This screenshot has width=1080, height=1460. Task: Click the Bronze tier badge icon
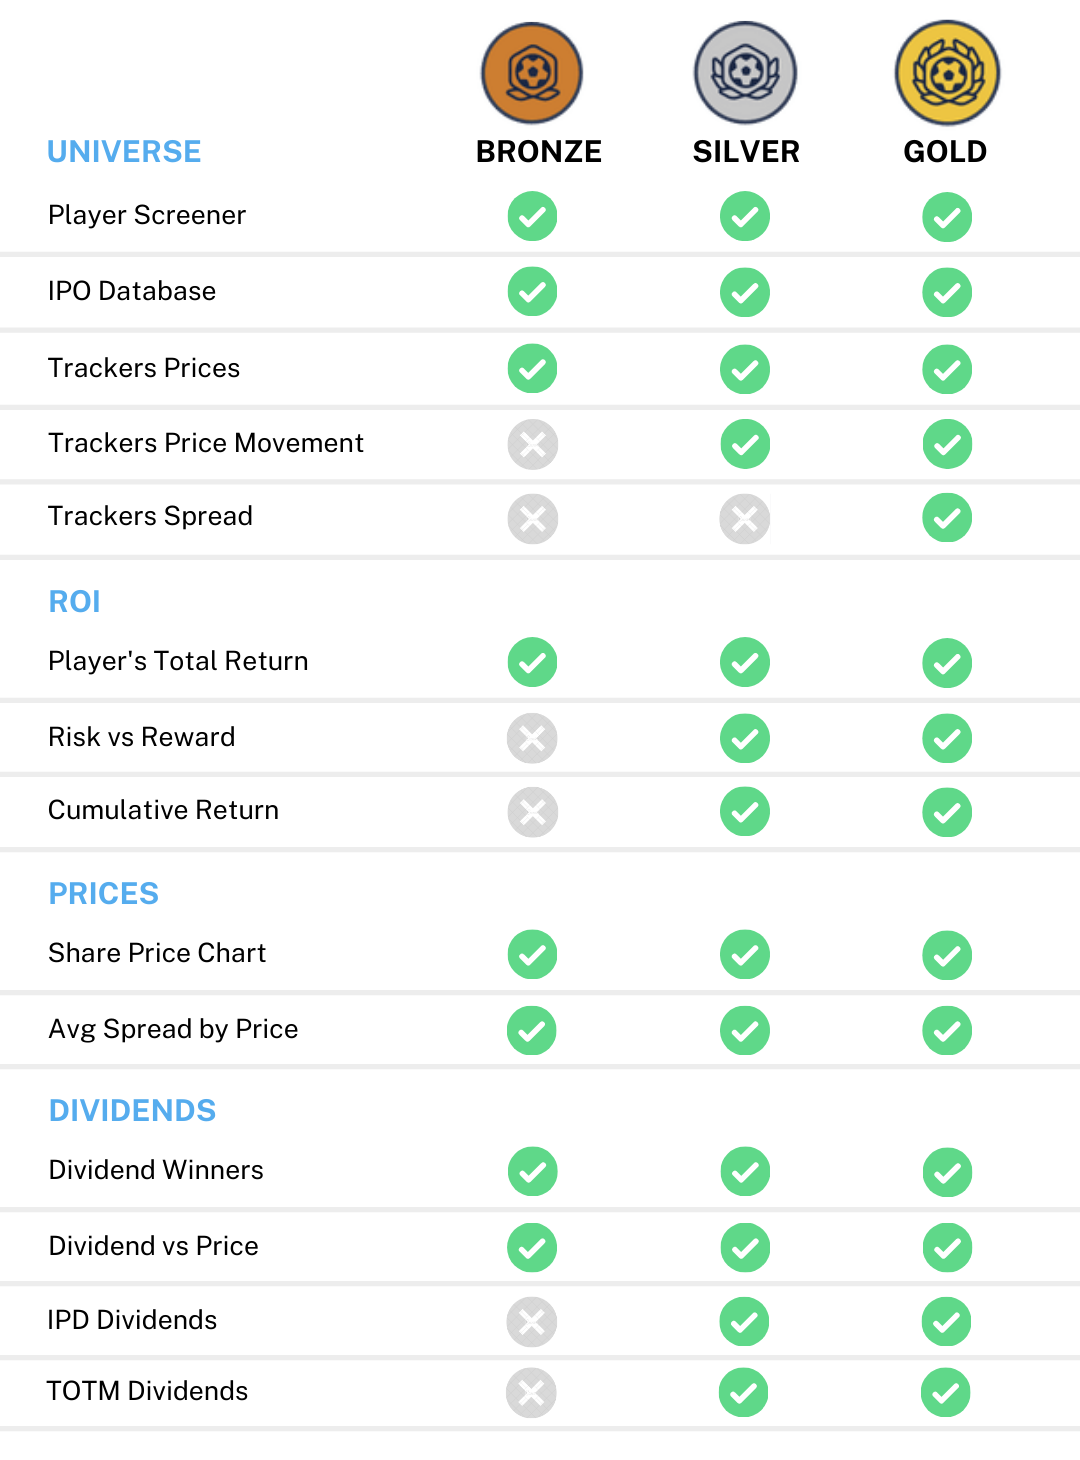pos(532,73)
